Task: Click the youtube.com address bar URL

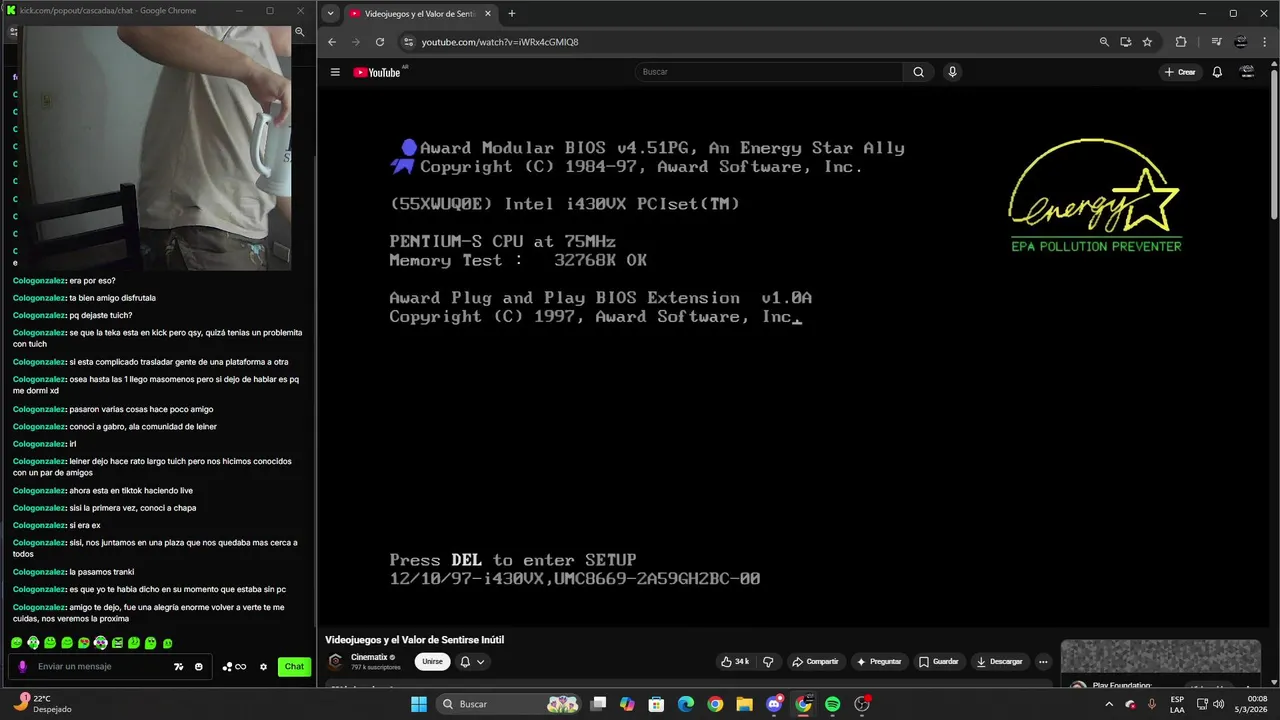Action: coord(500,42)
